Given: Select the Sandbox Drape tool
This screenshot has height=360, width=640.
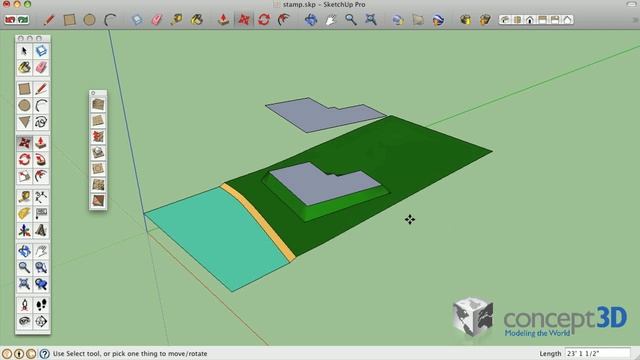Looking at the screenshot, I should 98,169.
